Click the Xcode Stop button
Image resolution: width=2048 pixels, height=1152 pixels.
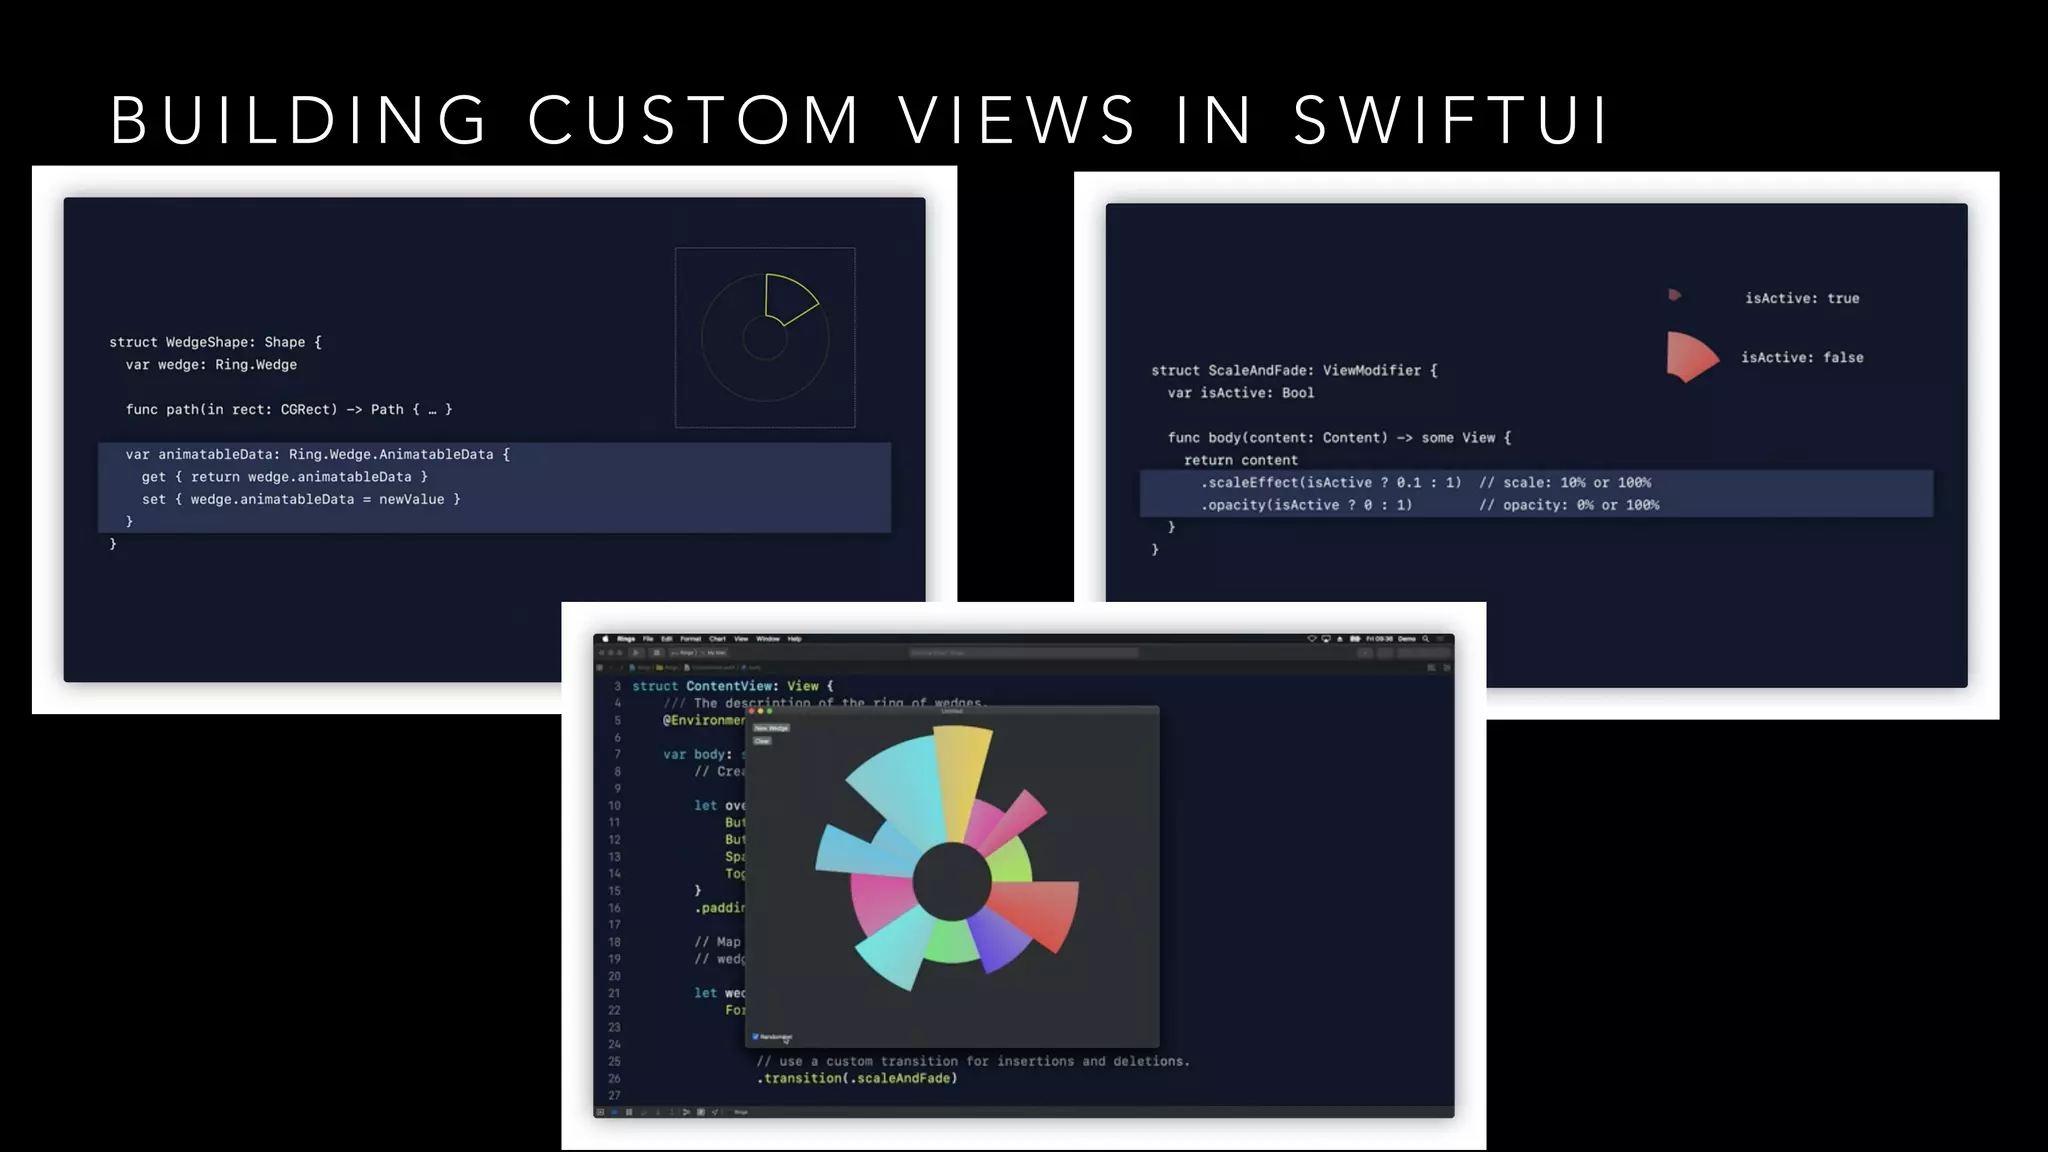tap(657, 653)
